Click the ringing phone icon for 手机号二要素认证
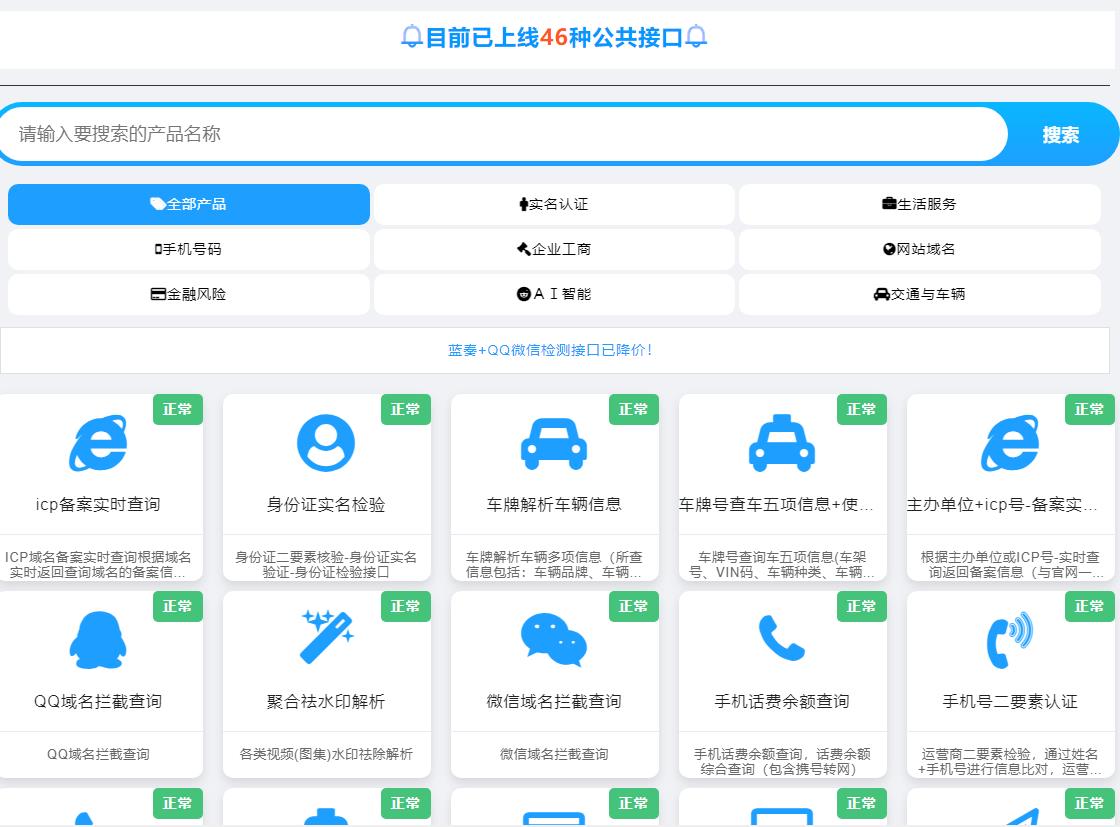 [x=1010, y=638]
